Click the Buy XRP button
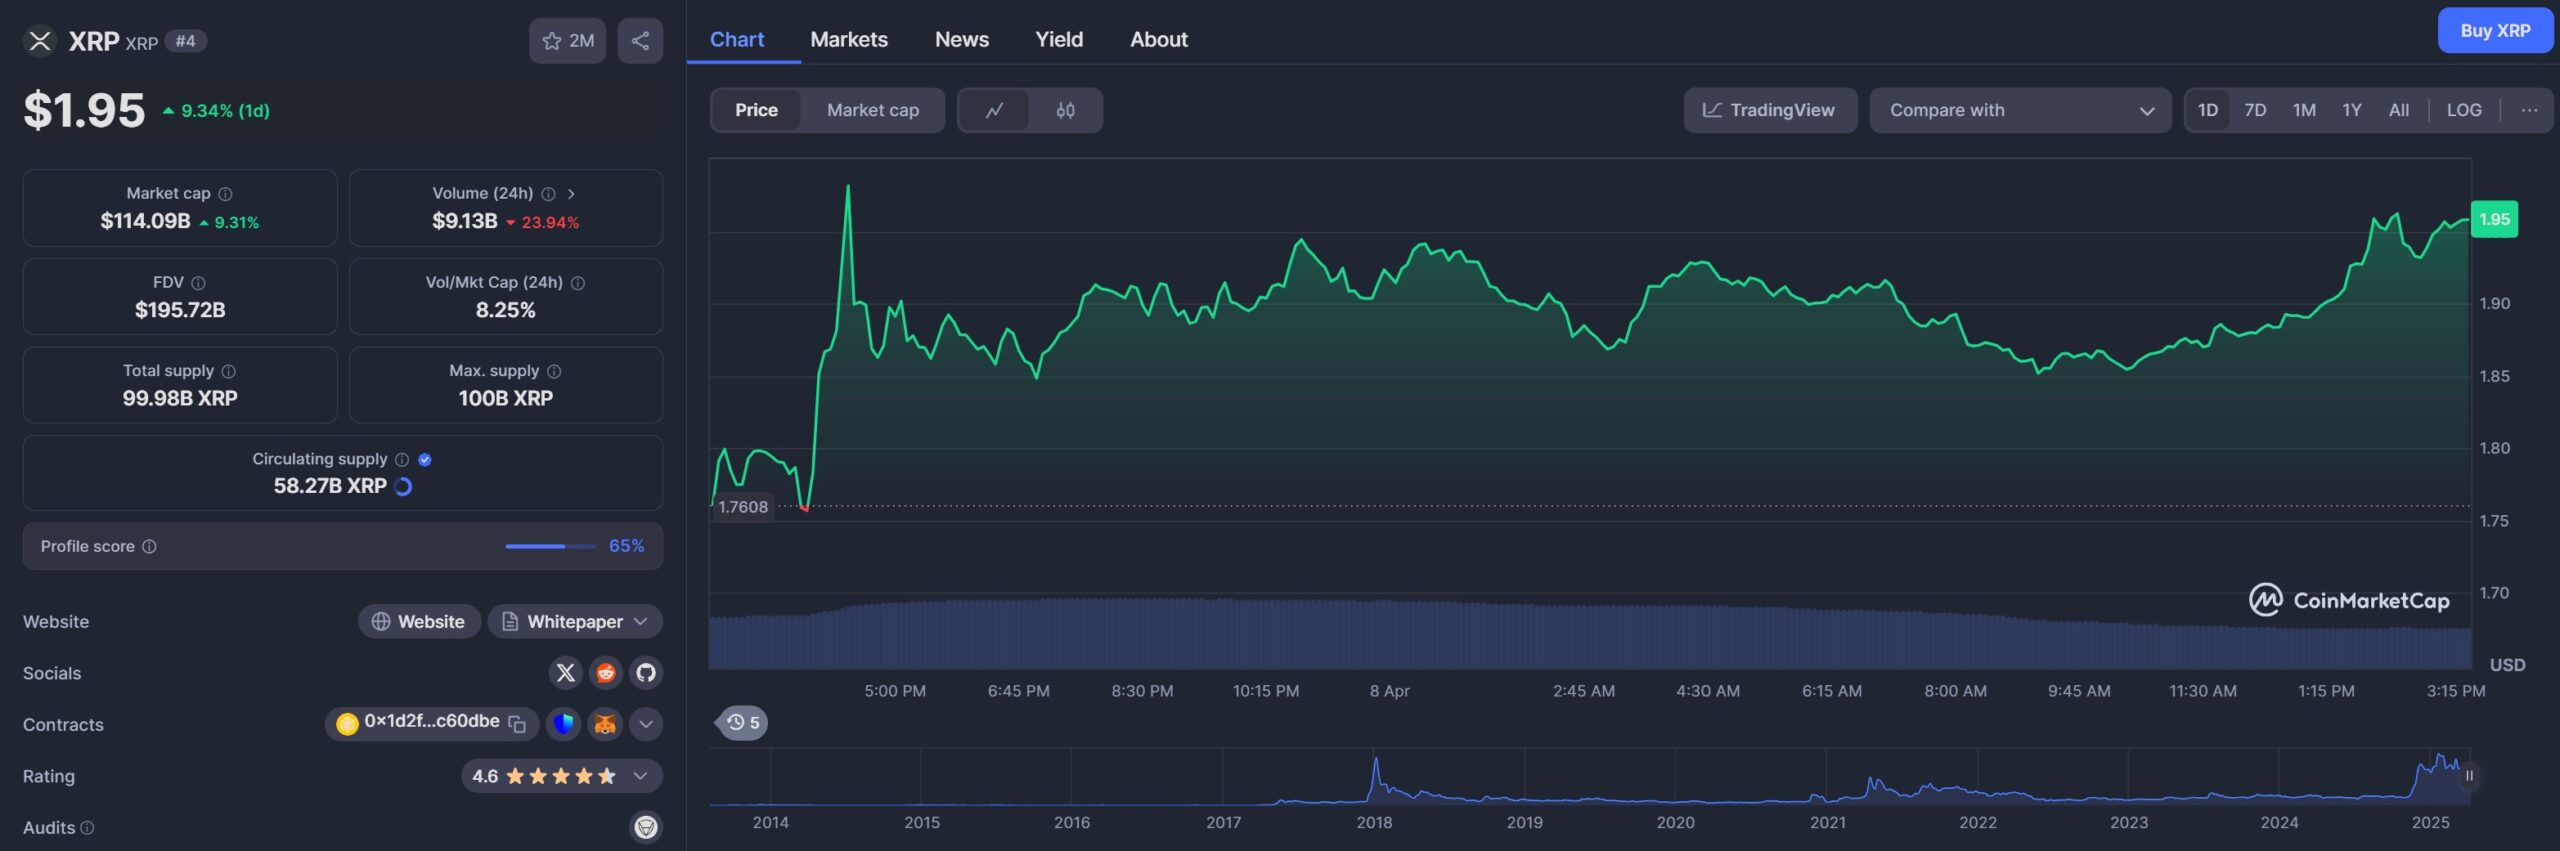This screenshot has height=851, width=2560. 2495,31
